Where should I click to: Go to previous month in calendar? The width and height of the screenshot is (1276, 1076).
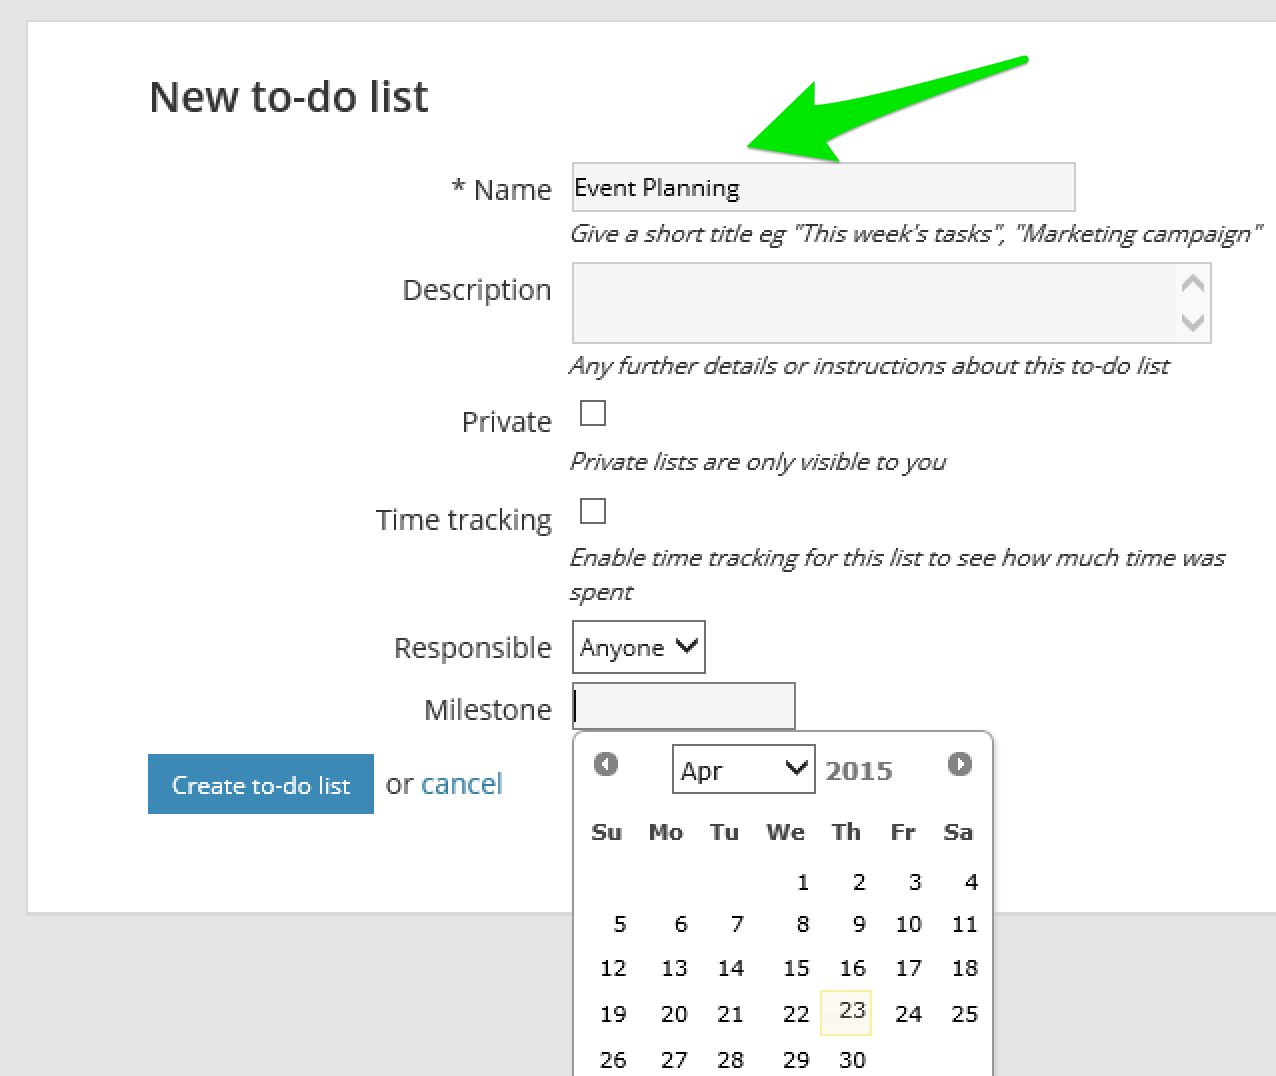606,764
